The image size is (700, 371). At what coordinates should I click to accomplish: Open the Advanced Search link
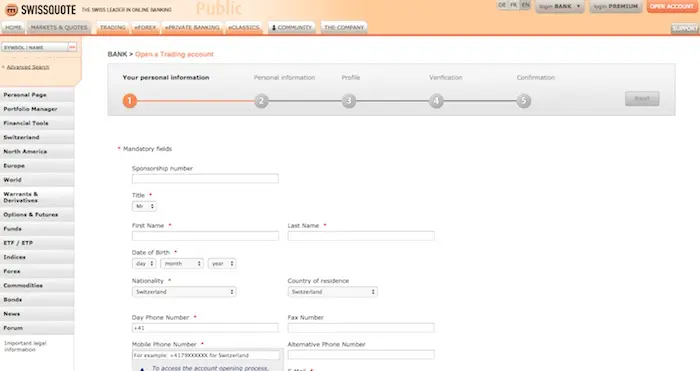[28, 67]
